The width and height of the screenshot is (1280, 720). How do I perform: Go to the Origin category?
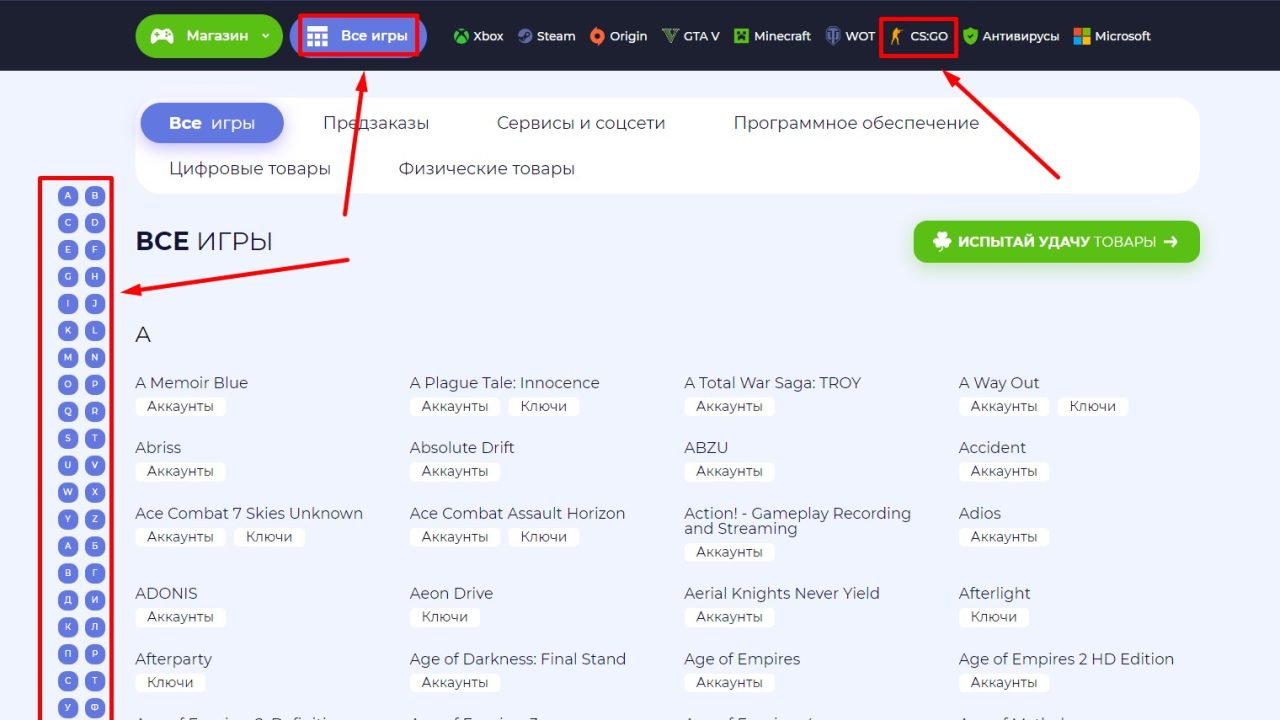tap(618, 36)
